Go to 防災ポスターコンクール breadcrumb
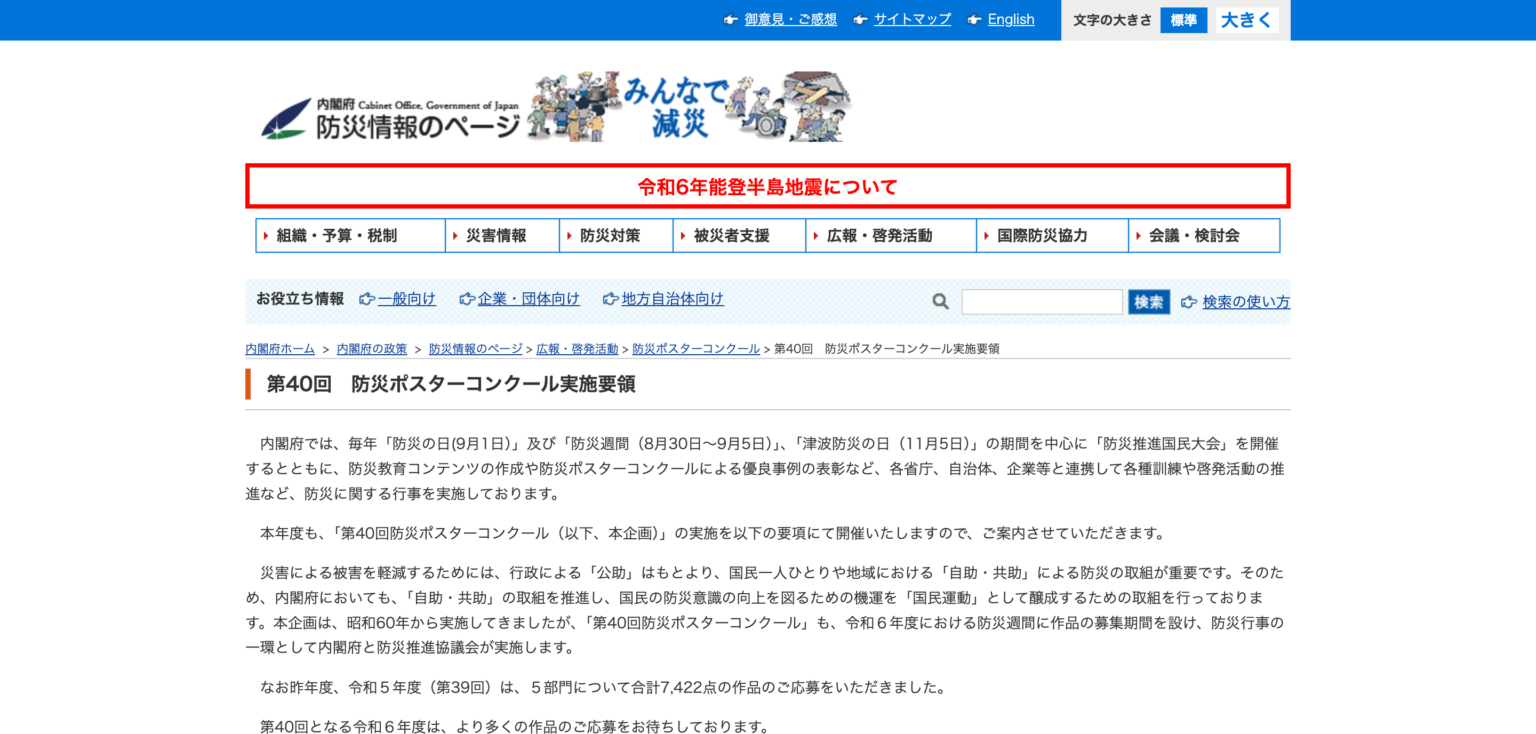This screenshot has width=1536, height=734. [696, 349]
